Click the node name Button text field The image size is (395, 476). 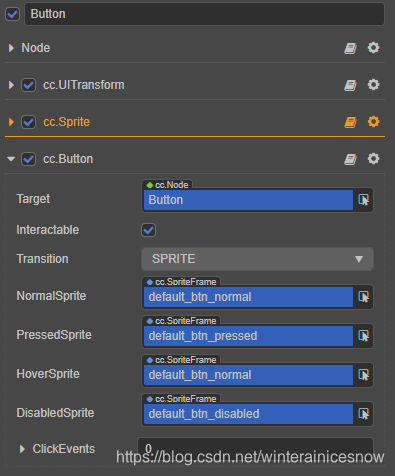(205, 14)
